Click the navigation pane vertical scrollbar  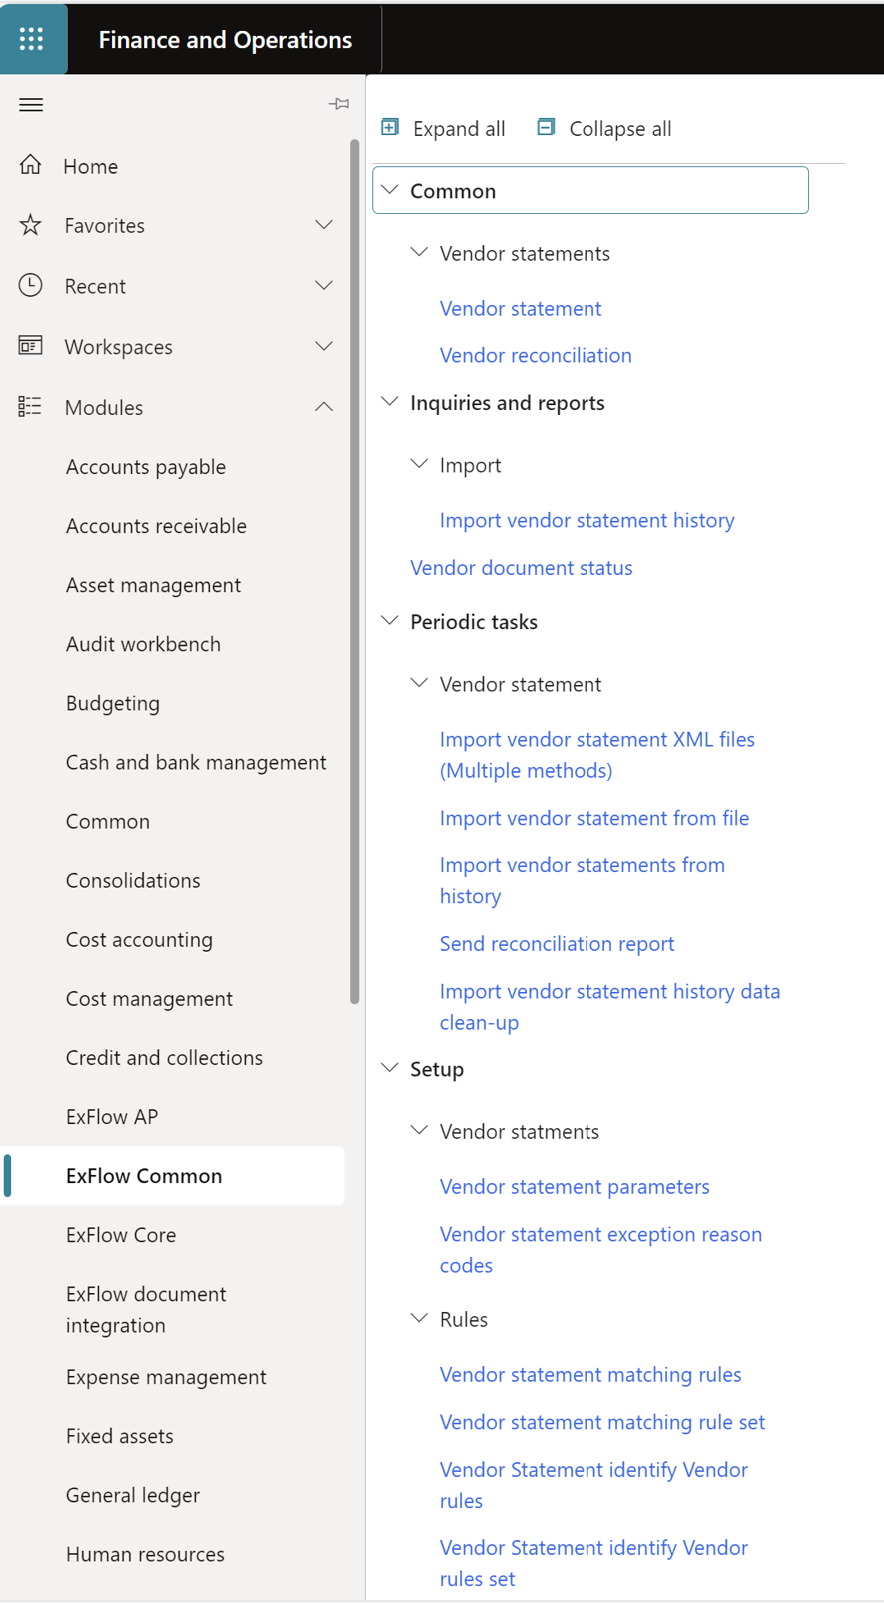[354, 572]
